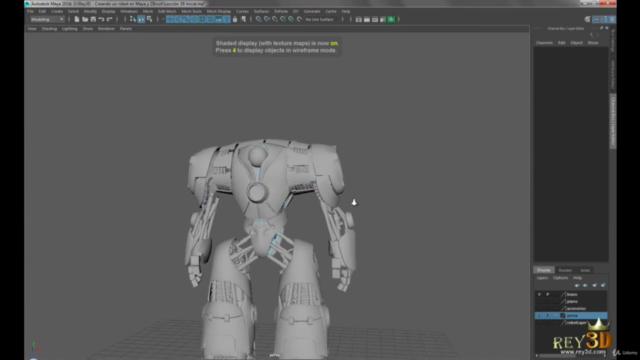Viewport: 640px width, 360px height.
Task: Toggle visibility V of brazo layer
Action: 539,294
